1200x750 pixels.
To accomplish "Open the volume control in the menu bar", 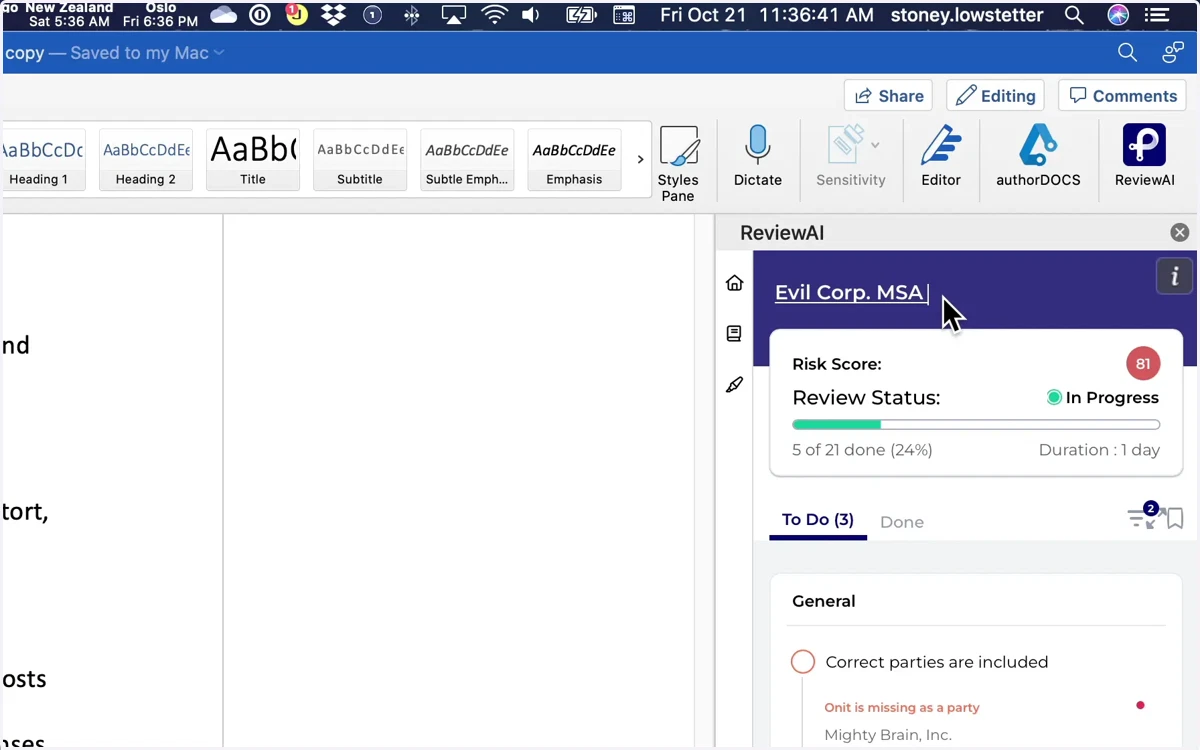I will 531,15.
